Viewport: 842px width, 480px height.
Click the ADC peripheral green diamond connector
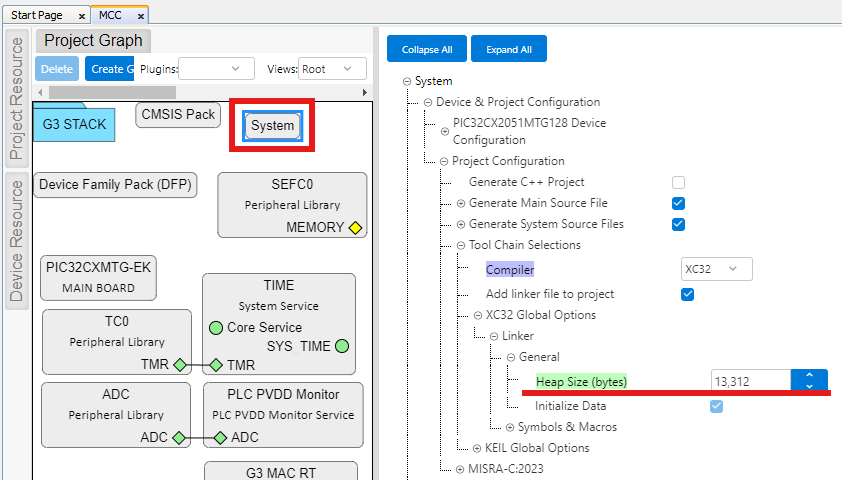[178, 437]
